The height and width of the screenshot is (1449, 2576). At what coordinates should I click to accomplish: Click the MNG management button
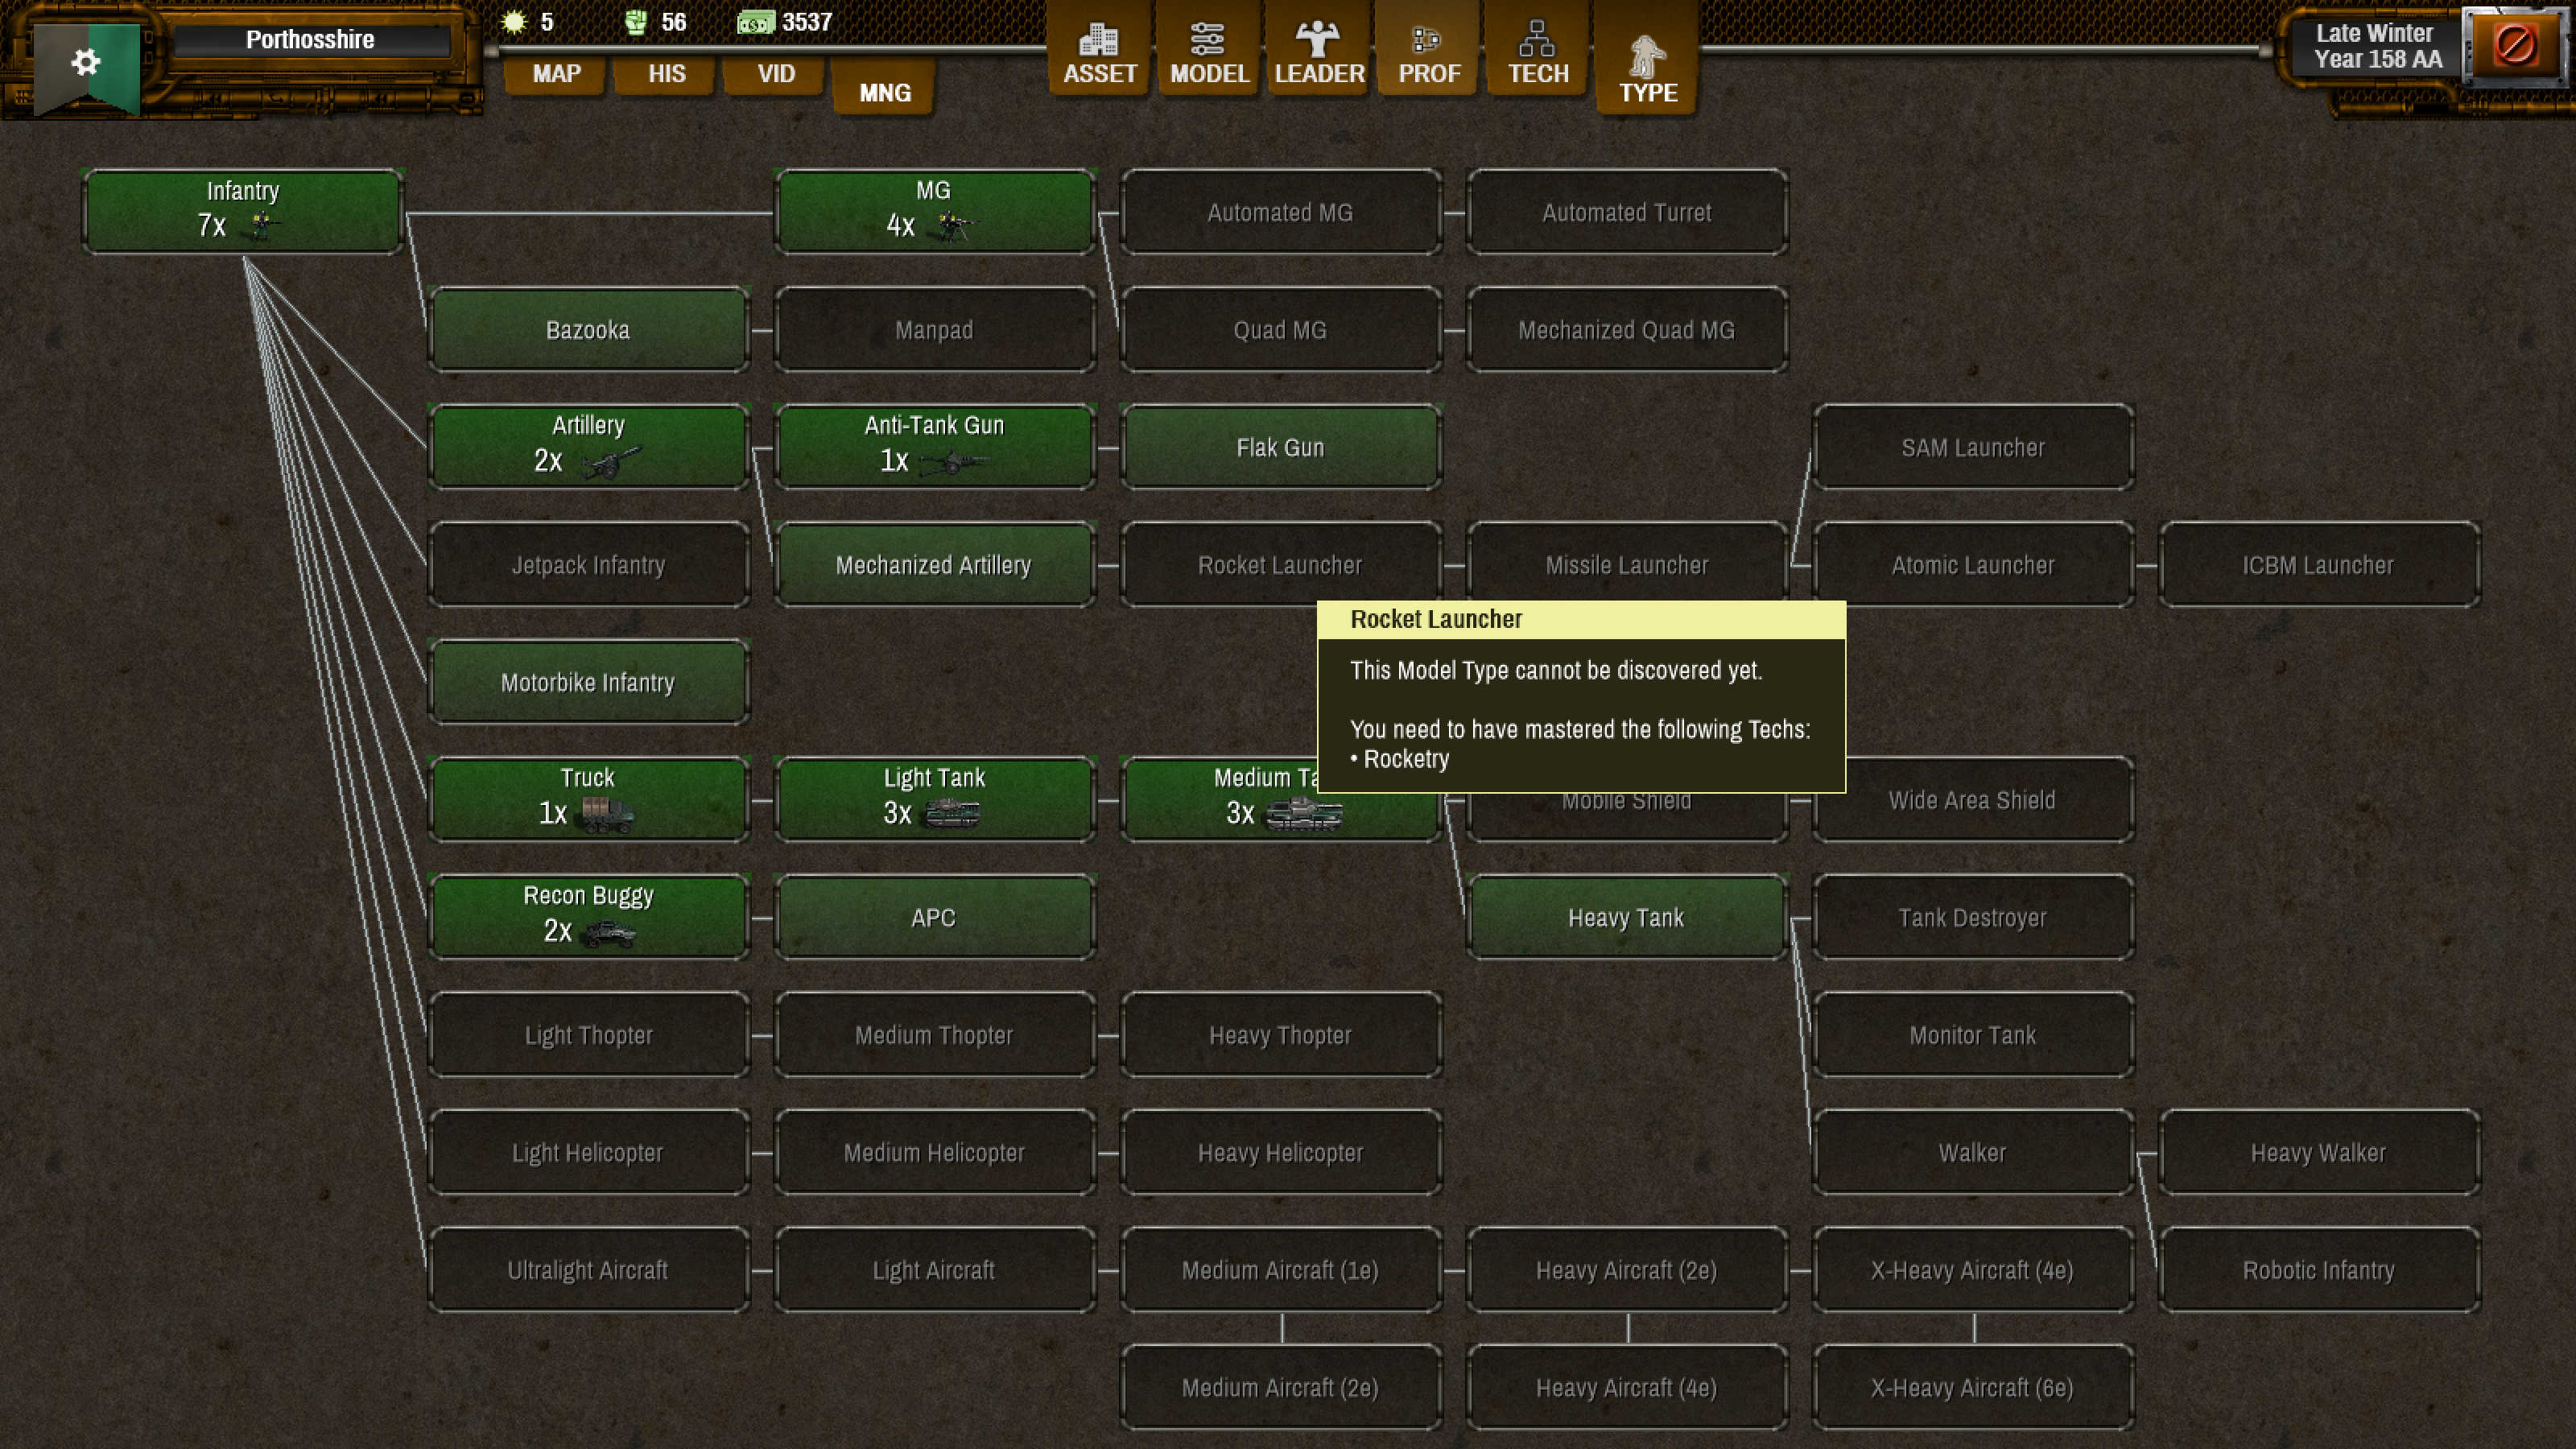click(x=885, y=92)
